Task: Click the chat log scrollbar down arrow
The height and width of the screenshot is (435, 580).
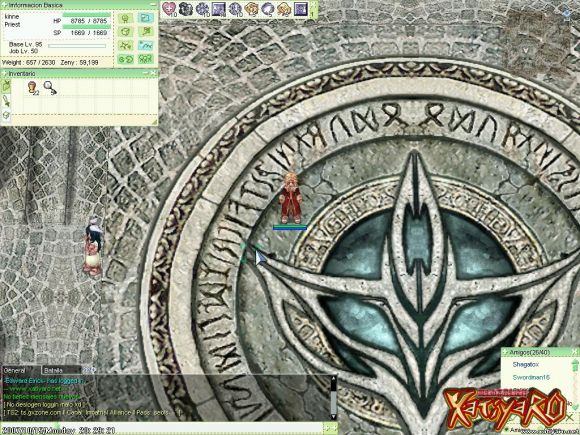Action: pyautogui.click(x=334, y=417)
